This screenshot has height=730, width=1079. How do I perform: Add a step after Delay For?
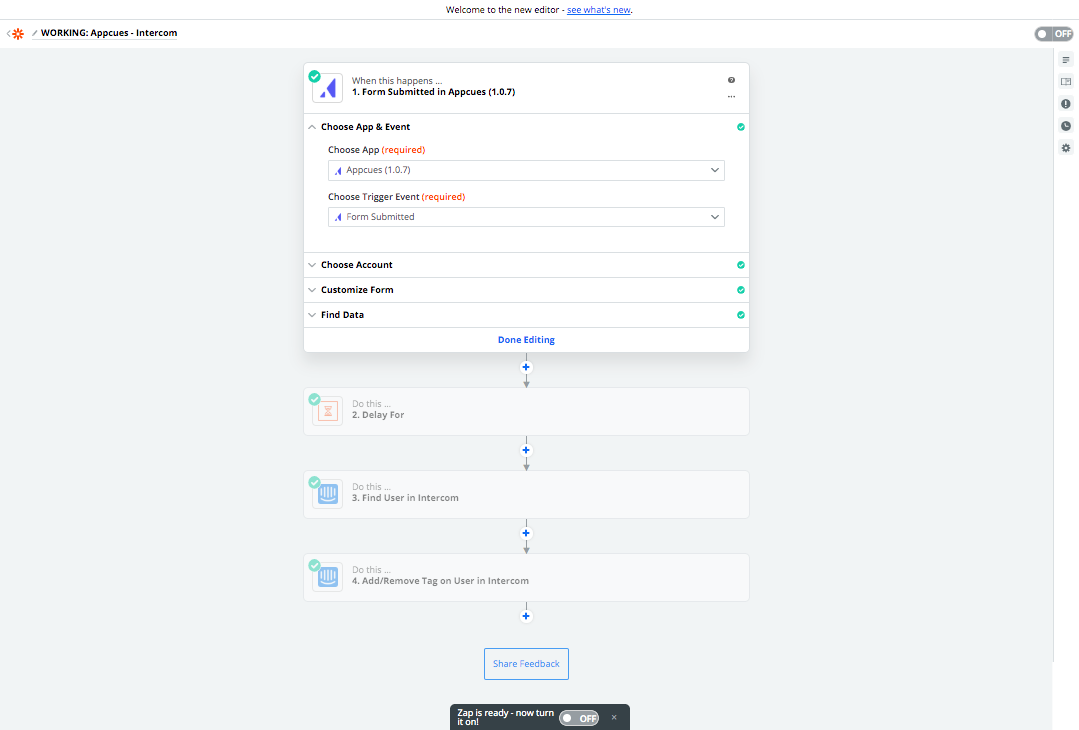526,451
